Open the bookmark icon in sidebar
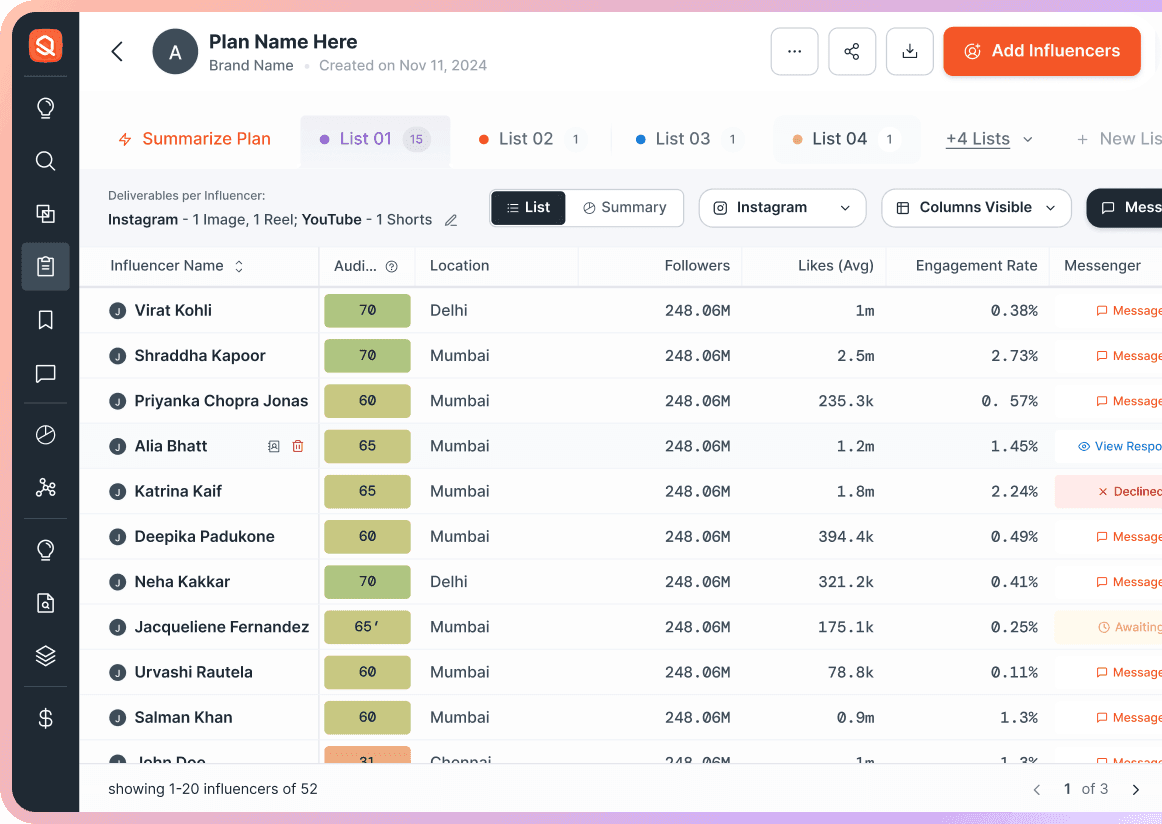This screenshot has height=824, width=1162. point(45,320)
